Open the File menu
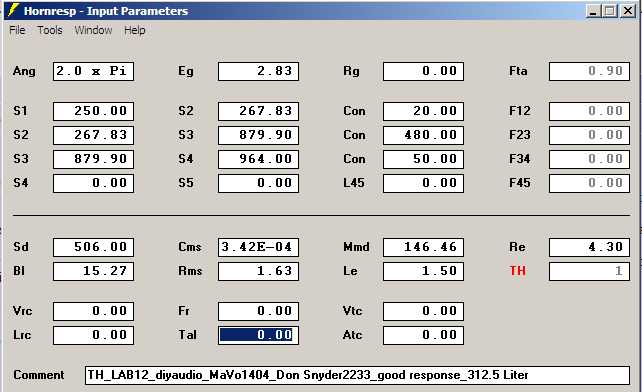Screen dimensions: 642x392 click(x=17, y=30)
